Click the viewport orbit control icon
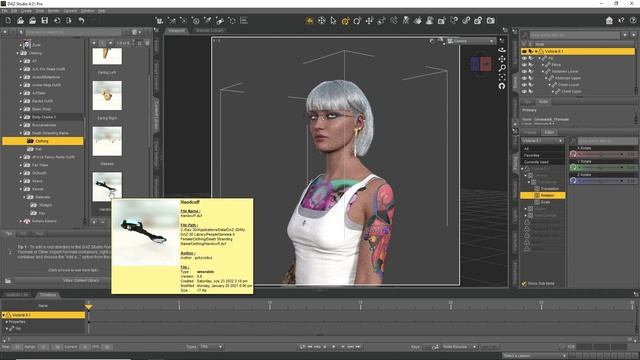Screen dimensions: 640x360 [502, 50]
